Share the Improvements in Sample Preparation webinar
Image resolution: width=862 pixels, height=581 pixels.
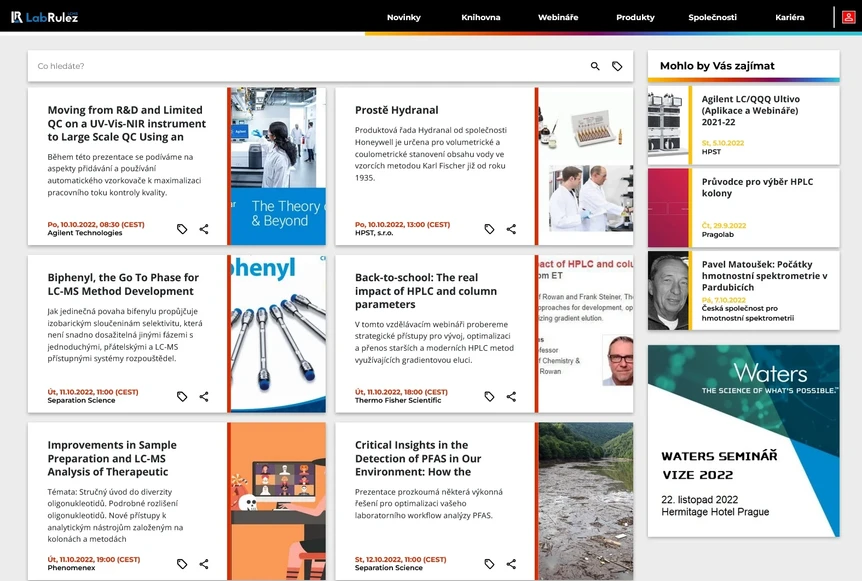[204, 564]
